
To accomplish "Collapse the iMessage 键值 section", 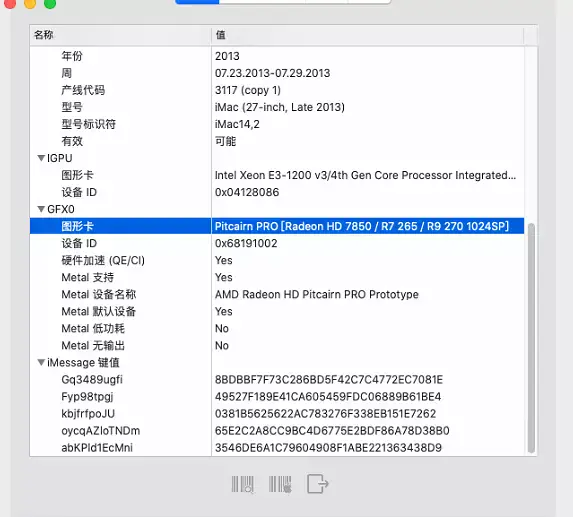I will [x=41, y=362].
